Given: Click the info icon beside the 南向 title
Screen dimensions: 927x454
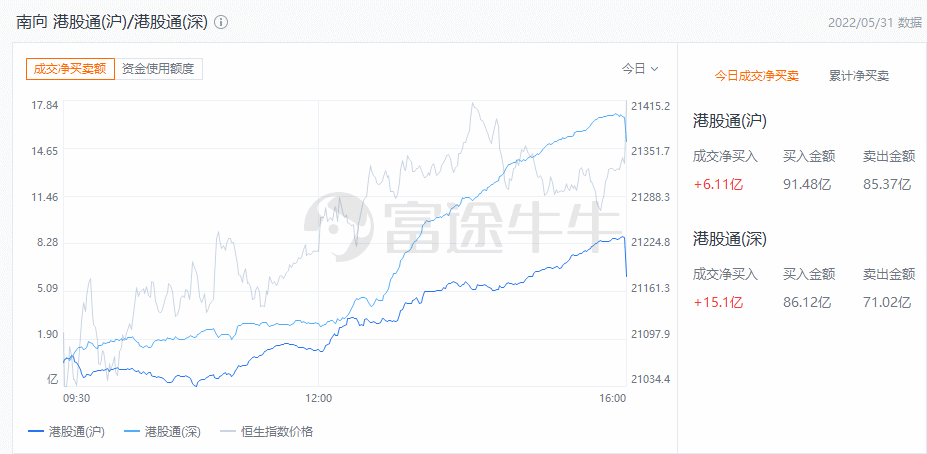Looking at the screenshot, I should 221,22.
